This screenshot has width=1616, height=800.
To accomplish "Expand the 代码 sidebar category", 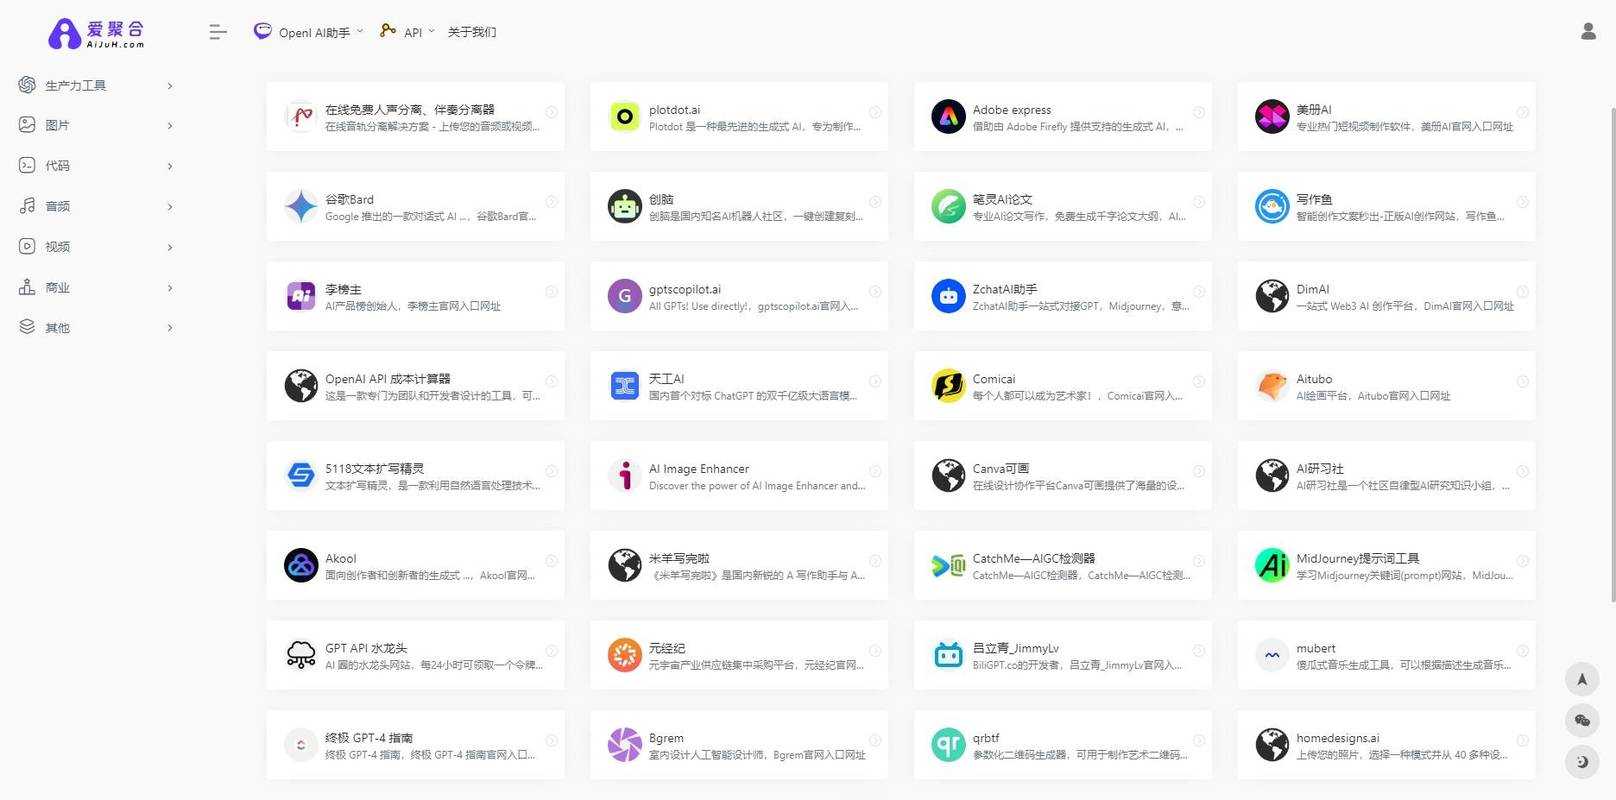I will 97,166.
